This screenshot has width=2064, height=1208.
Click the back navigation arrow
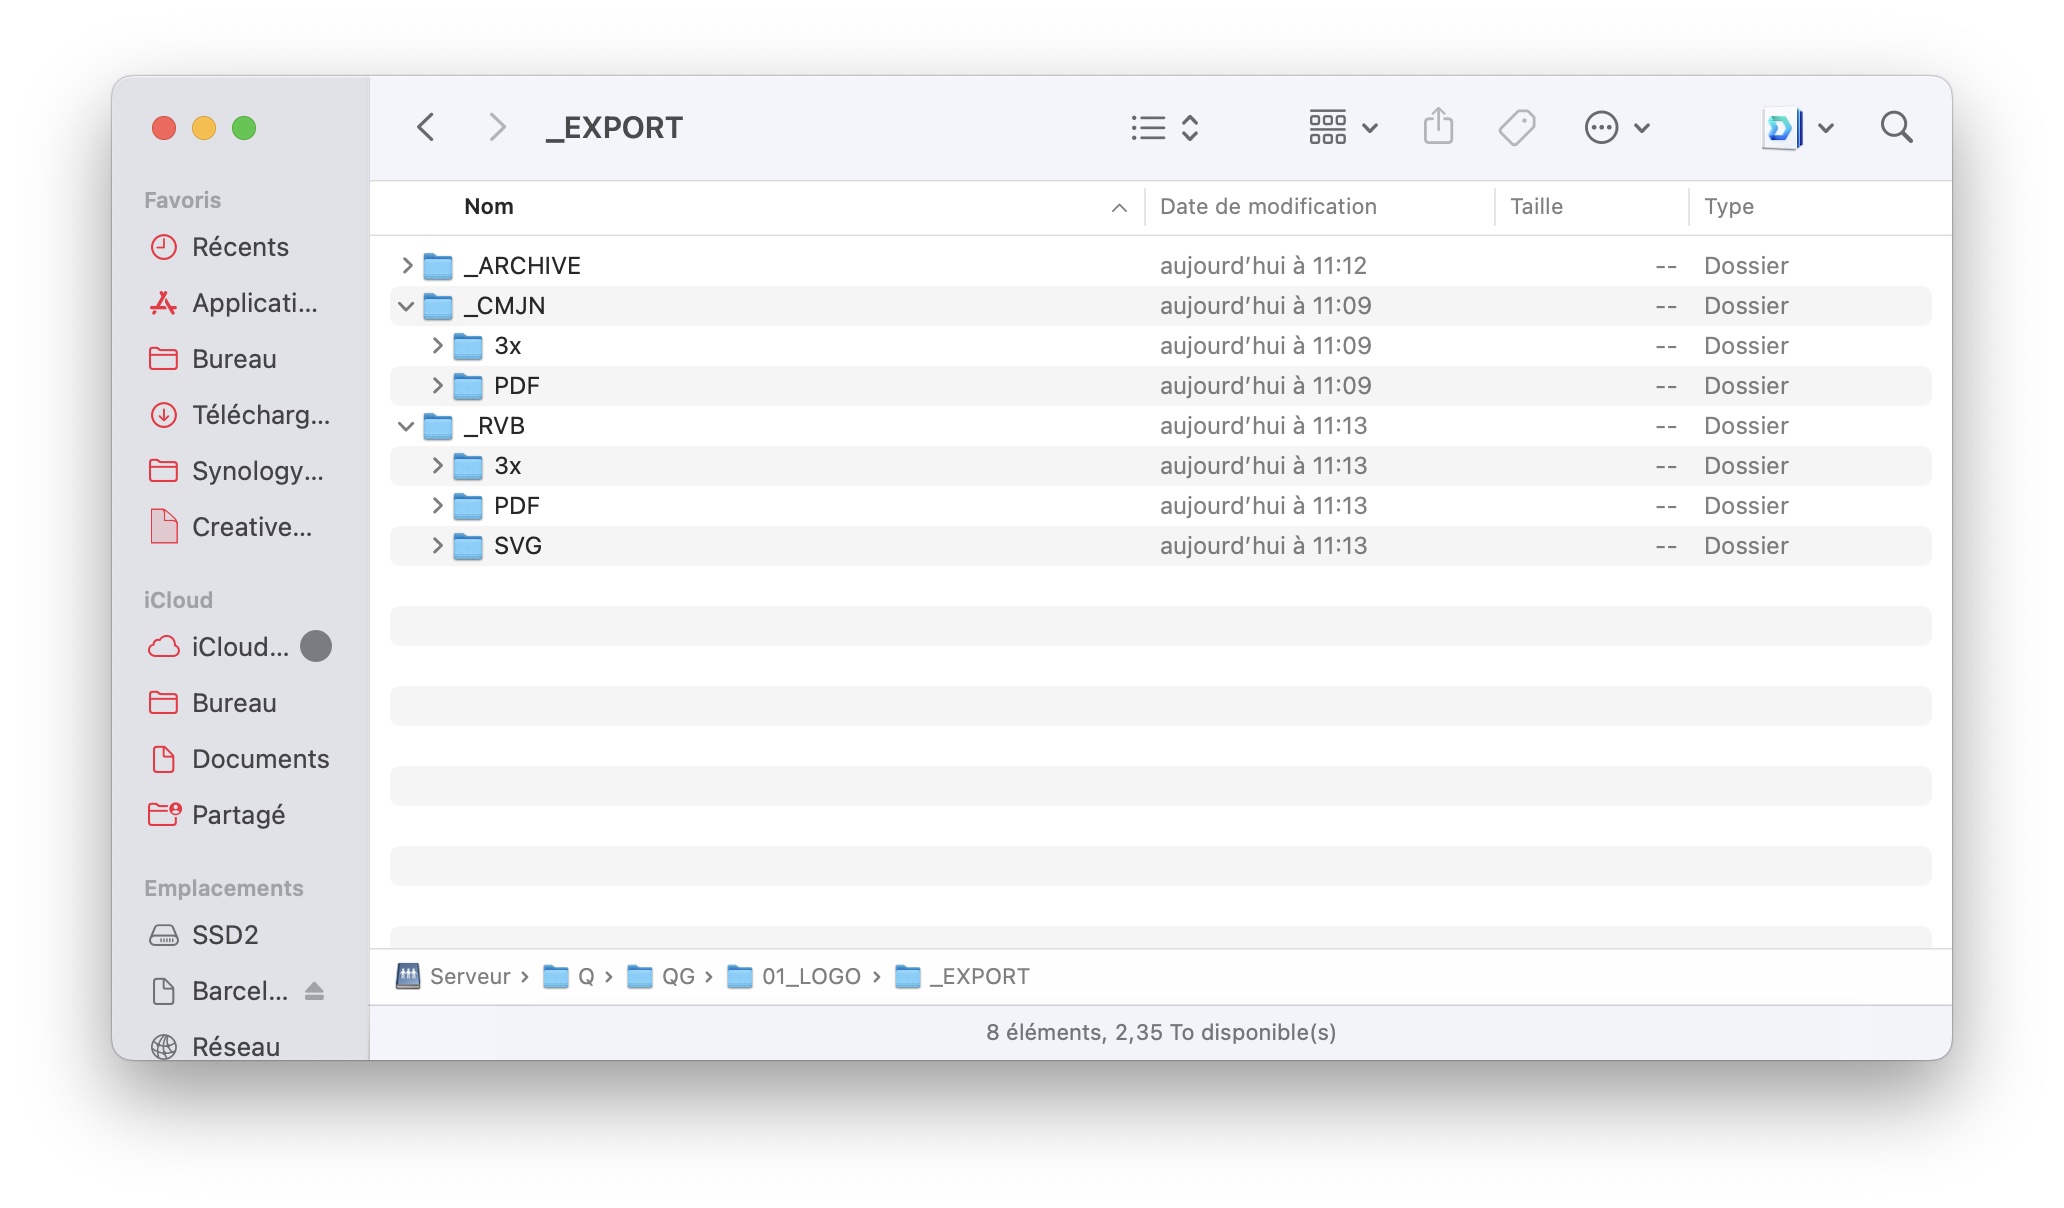426,127
